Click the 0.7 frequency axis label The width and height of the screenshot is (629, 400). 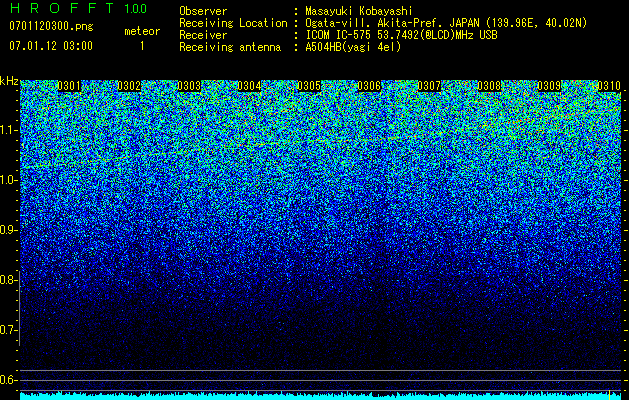pyautogui.click(x=8, y=330)
